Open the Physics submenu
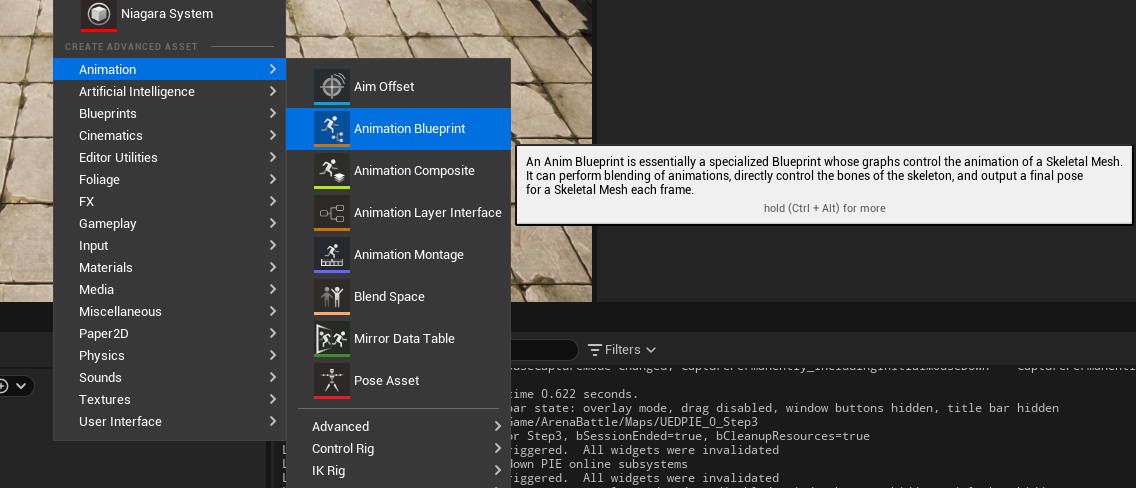Viewport: 1136px width, 488px height. tap(170, 356)
